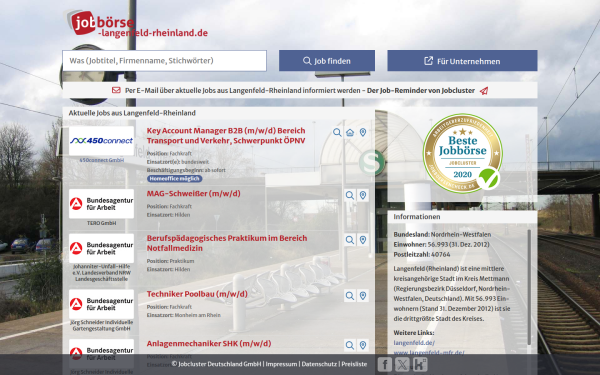
Task: Open the Xing icon in footer
Action: pos(420,364)
